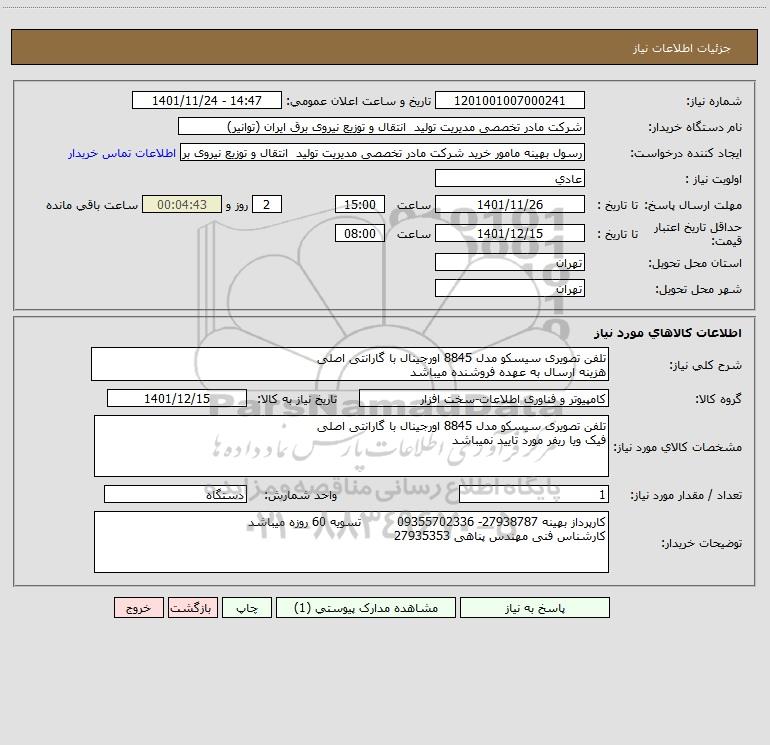The height and width of the screenshot is (745, 770).
Task: Click the goods group field کامپیوتر و فناوری اطلاعات
Action: tap(484, 398)
